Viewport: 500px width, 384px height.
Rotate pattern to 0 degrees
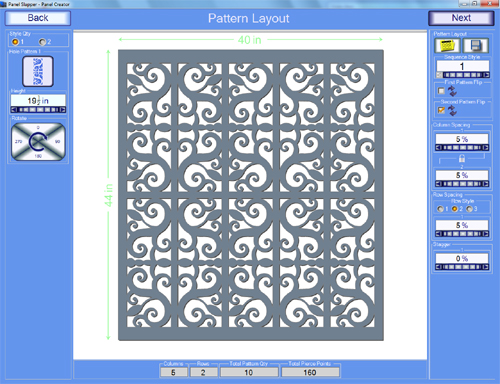coord(38,127)
